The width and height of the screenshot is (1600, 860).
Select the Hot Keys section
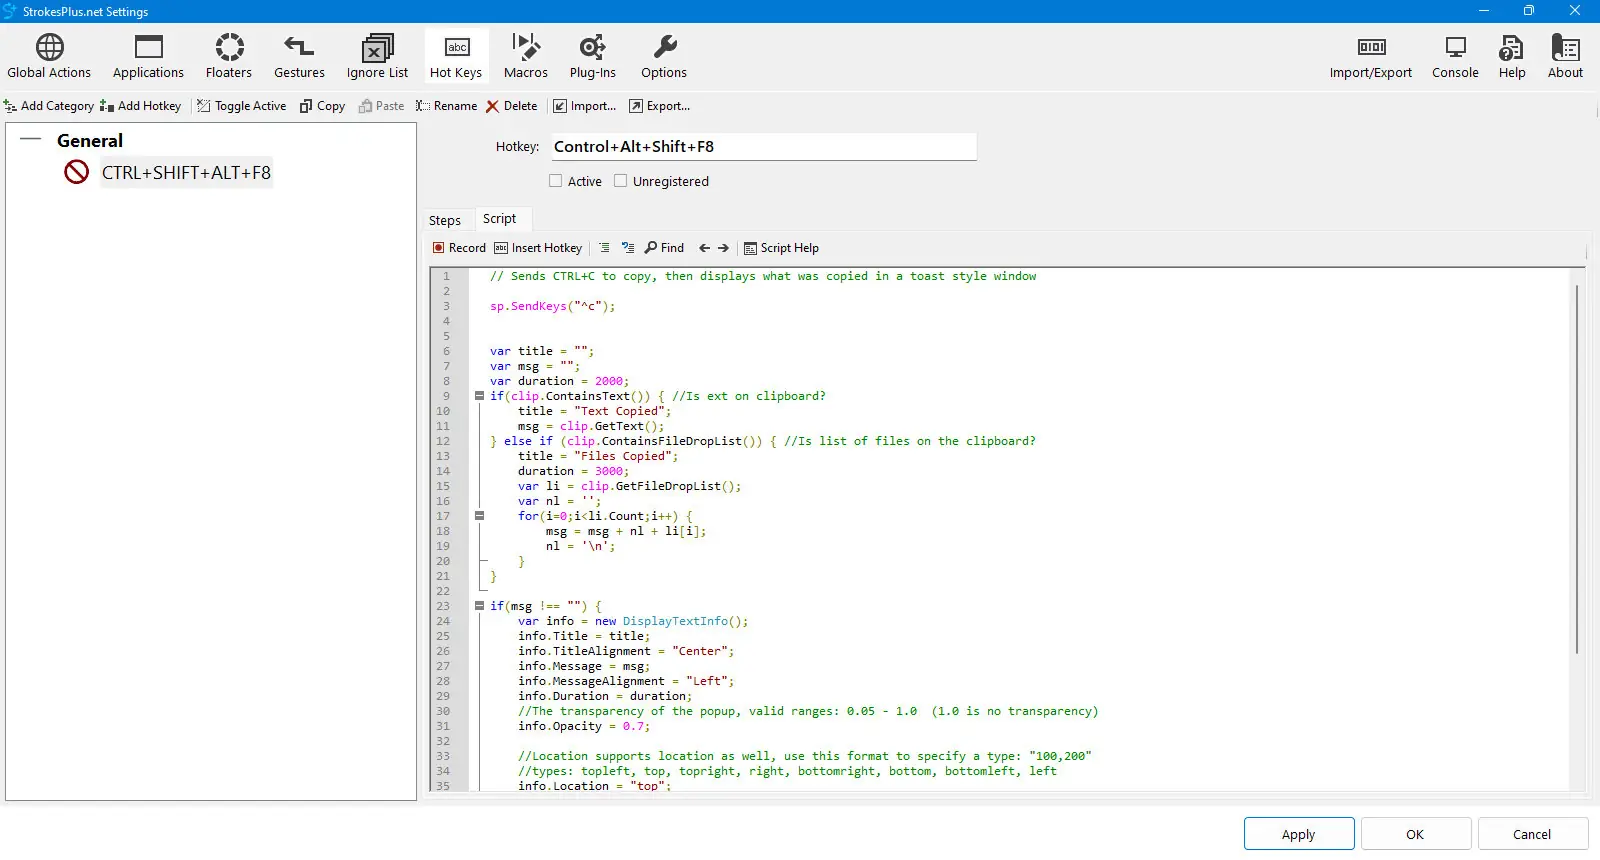[x=456, y=56]
